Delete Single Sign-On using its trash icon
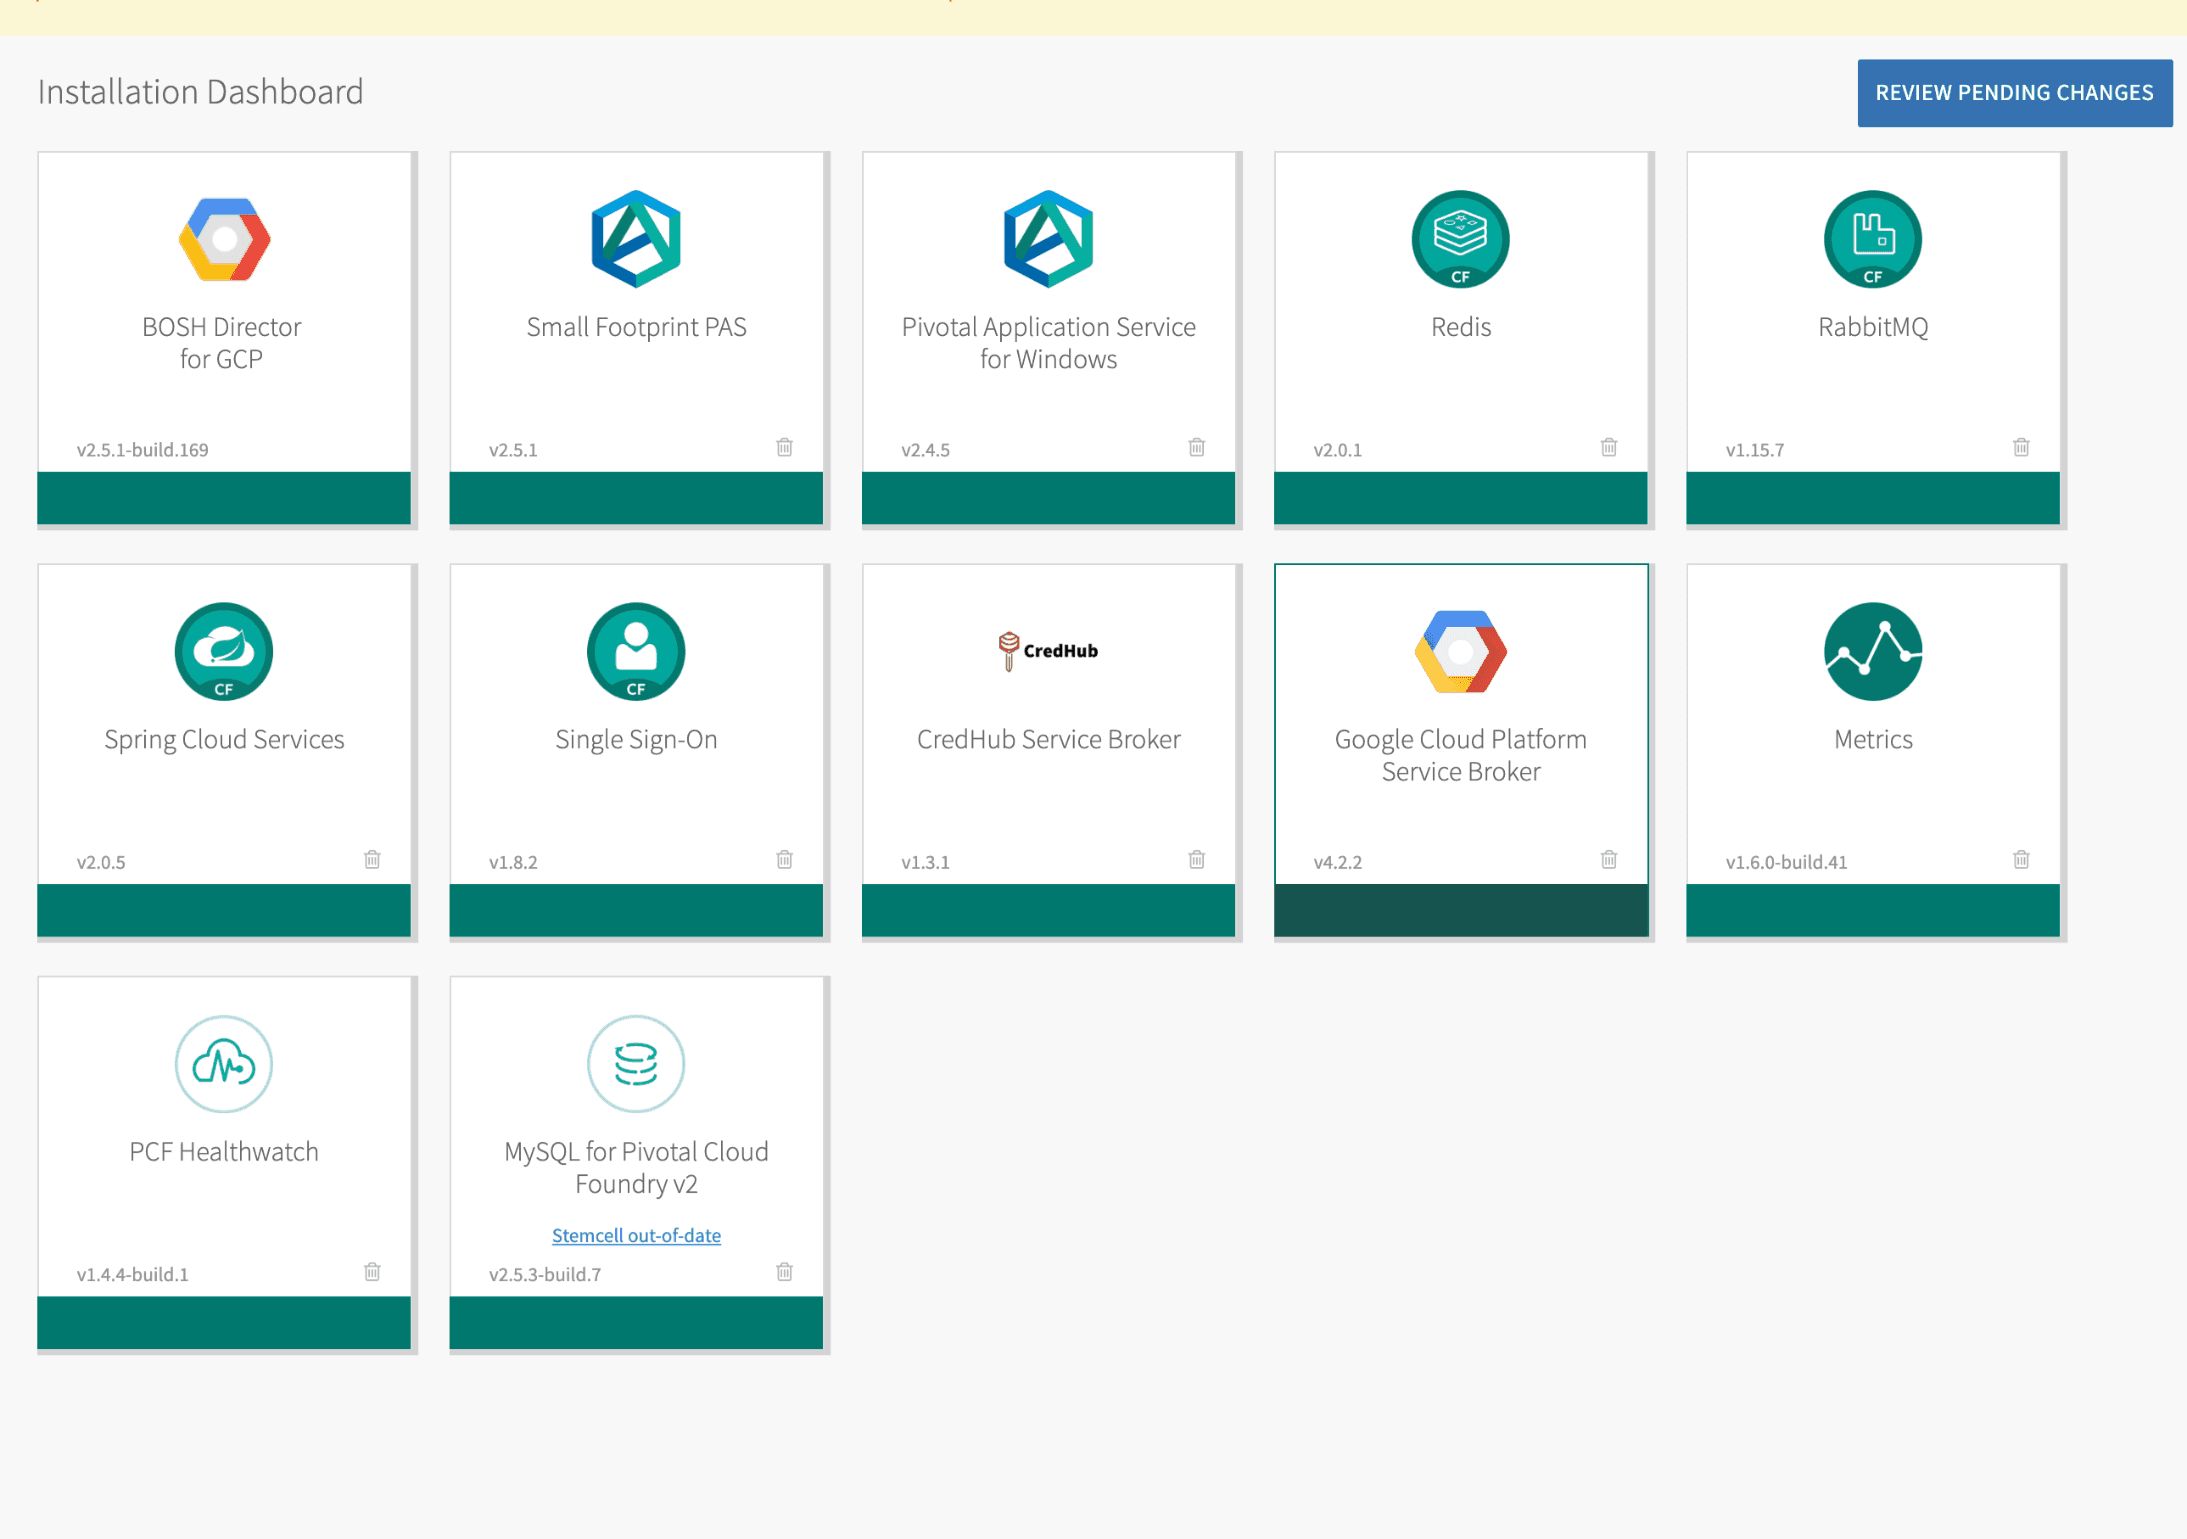The height and width of the screenshot is (1539, 2187). coord(784,860)
